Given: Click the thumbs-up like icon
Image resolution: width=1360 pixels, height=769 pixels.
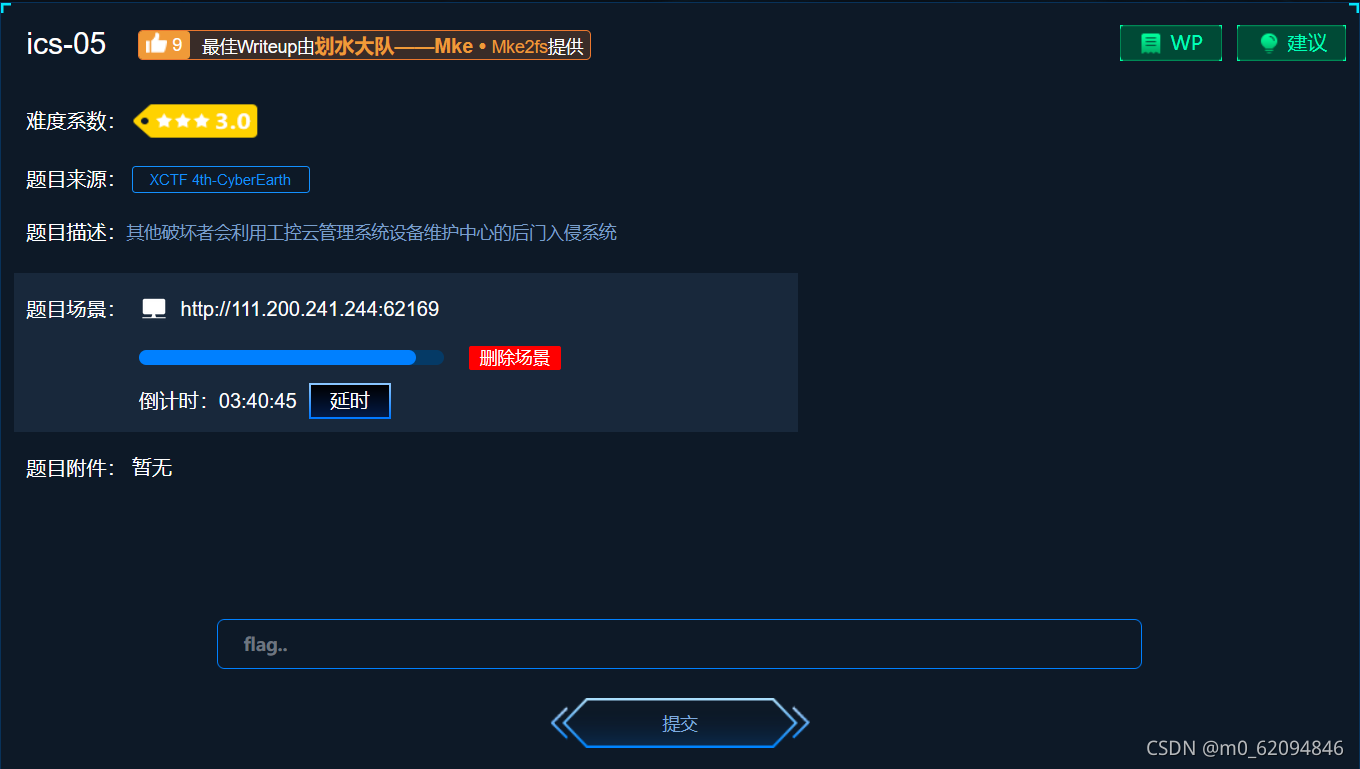Looking at the screenshot, I should [156, 44].
